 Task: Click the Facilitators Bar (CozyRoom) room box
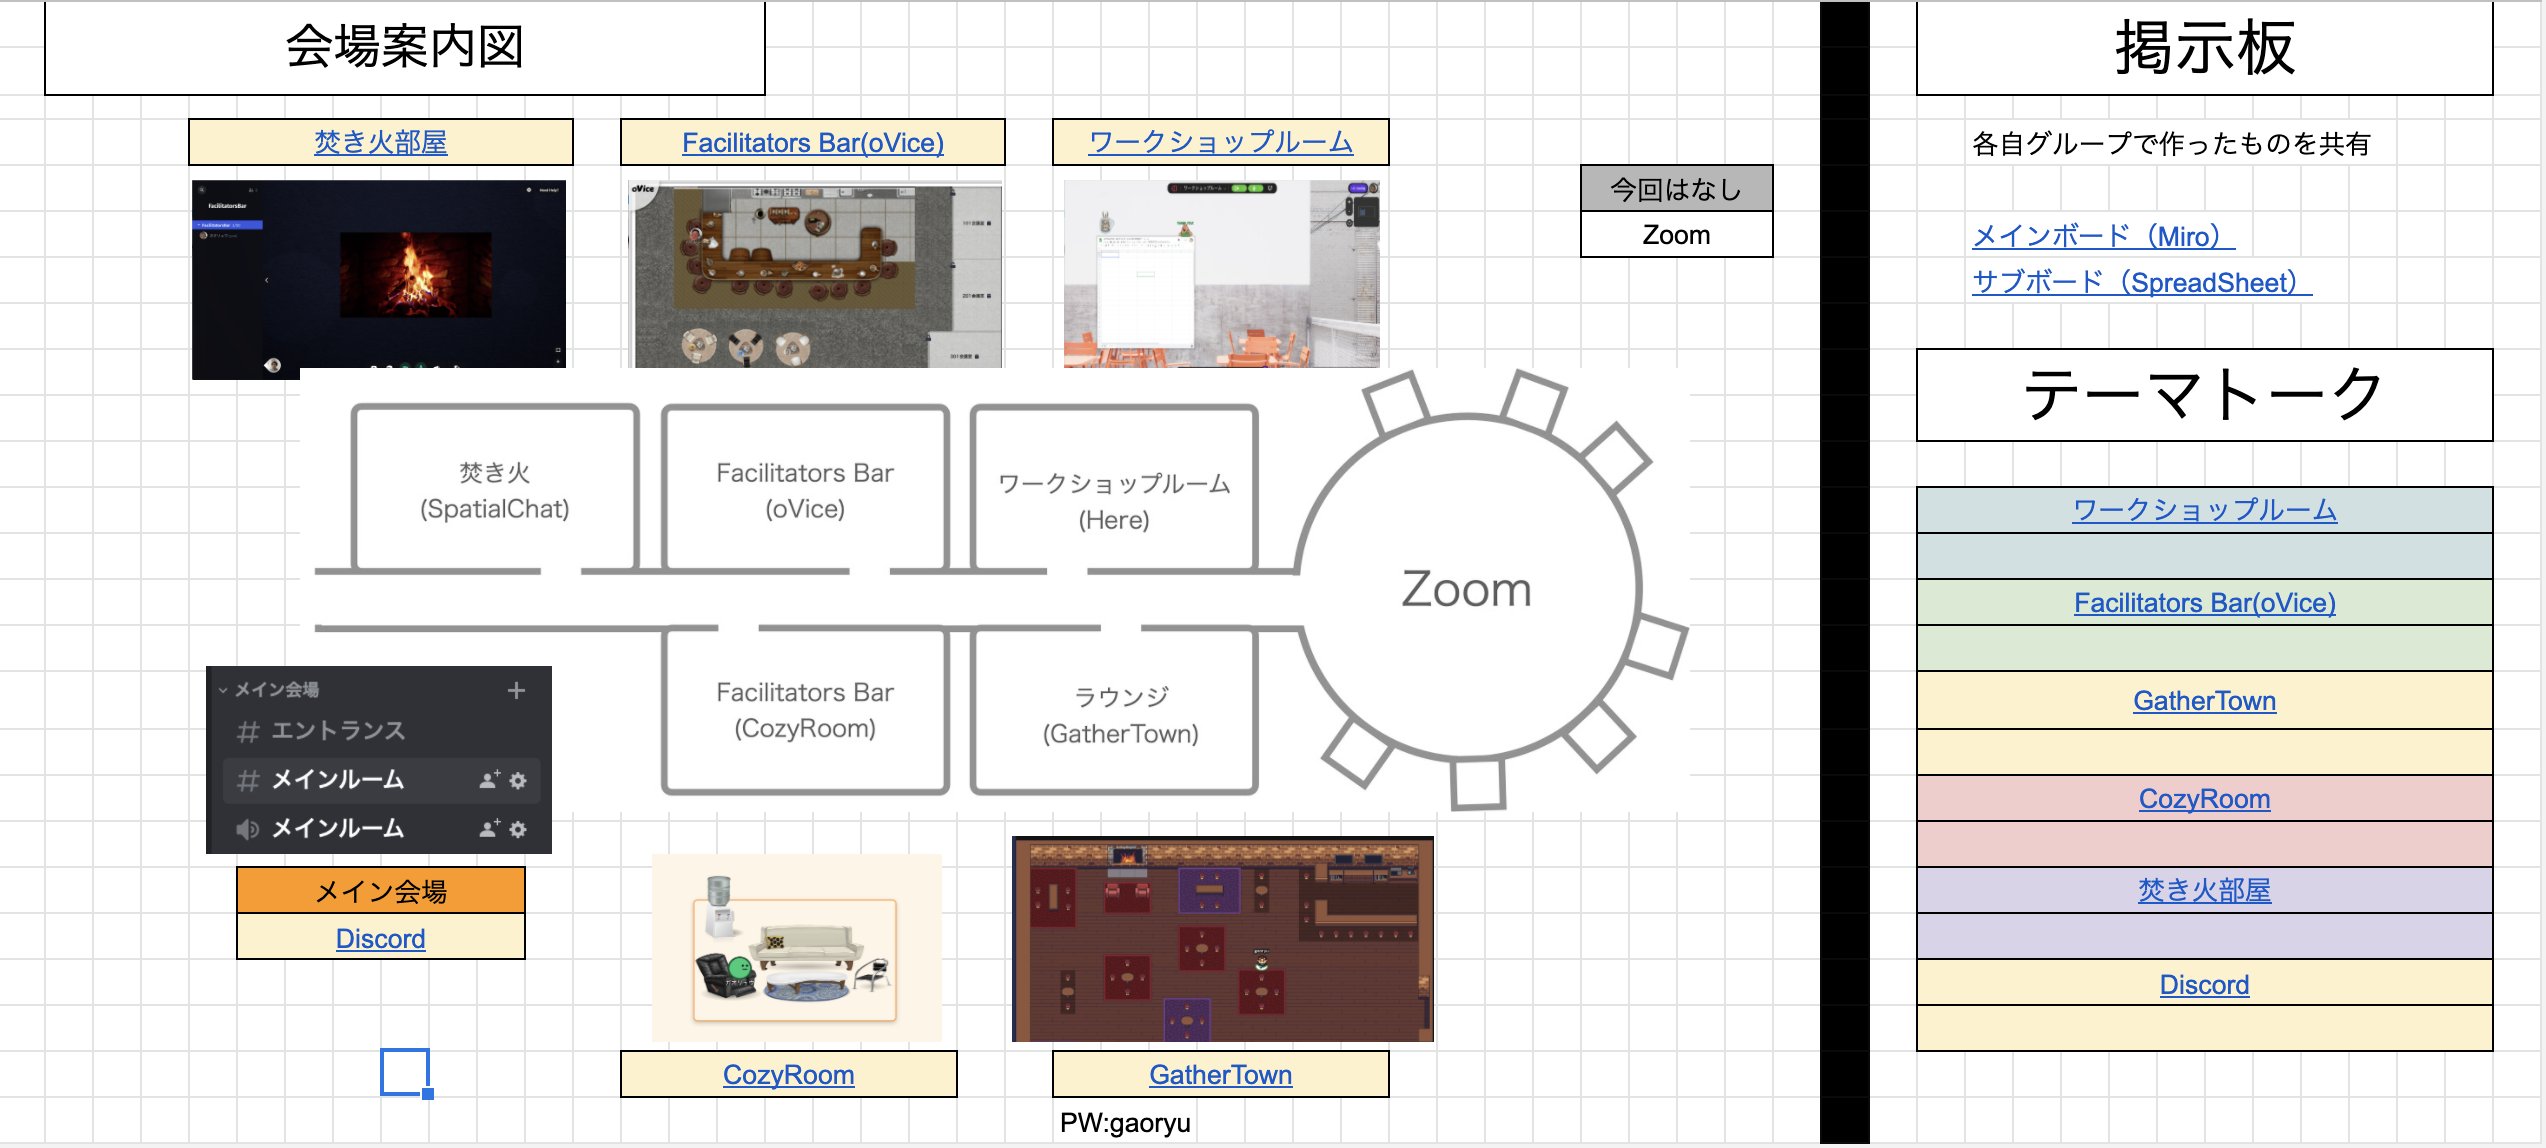pyautogui.click(x=805, y=710)
